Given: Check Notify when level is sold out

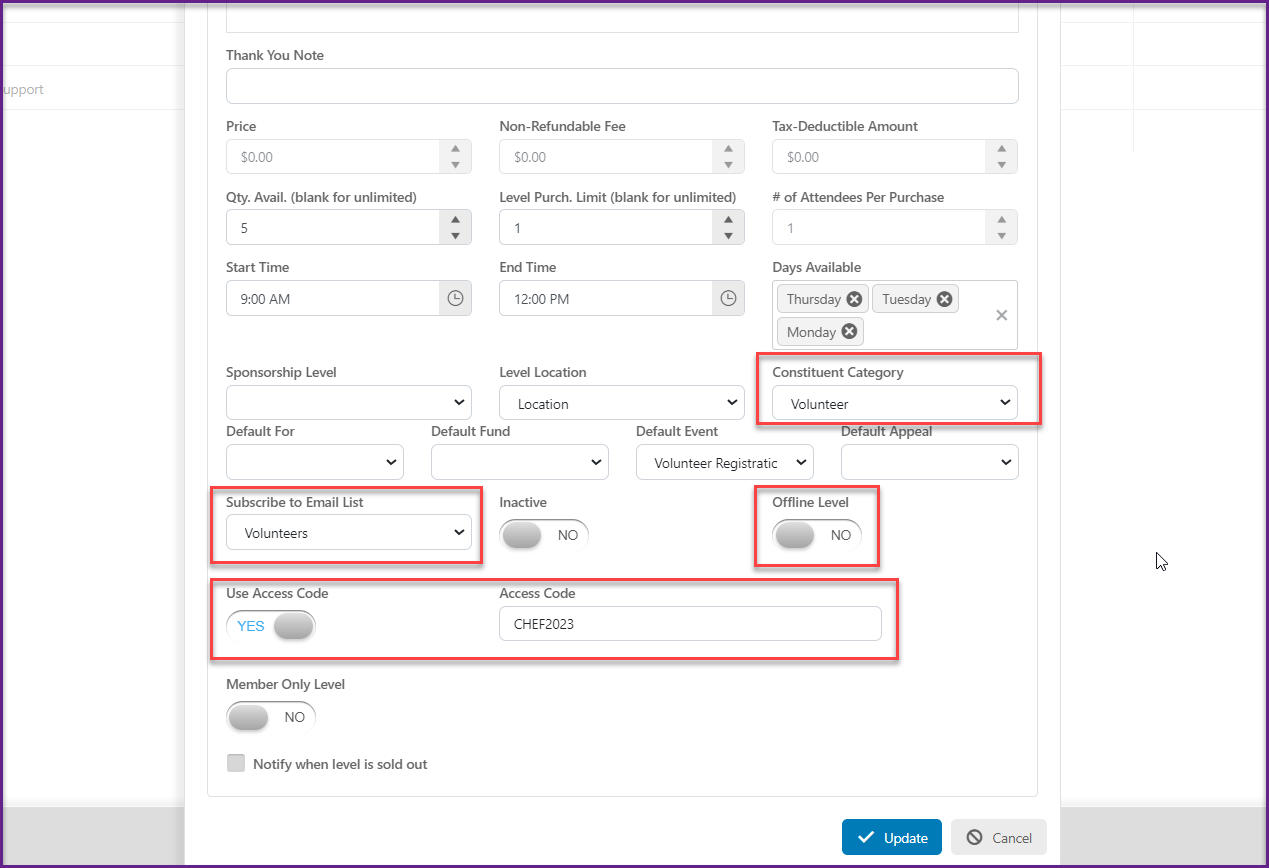Looking at the screenshot, I should coord(236,763).
